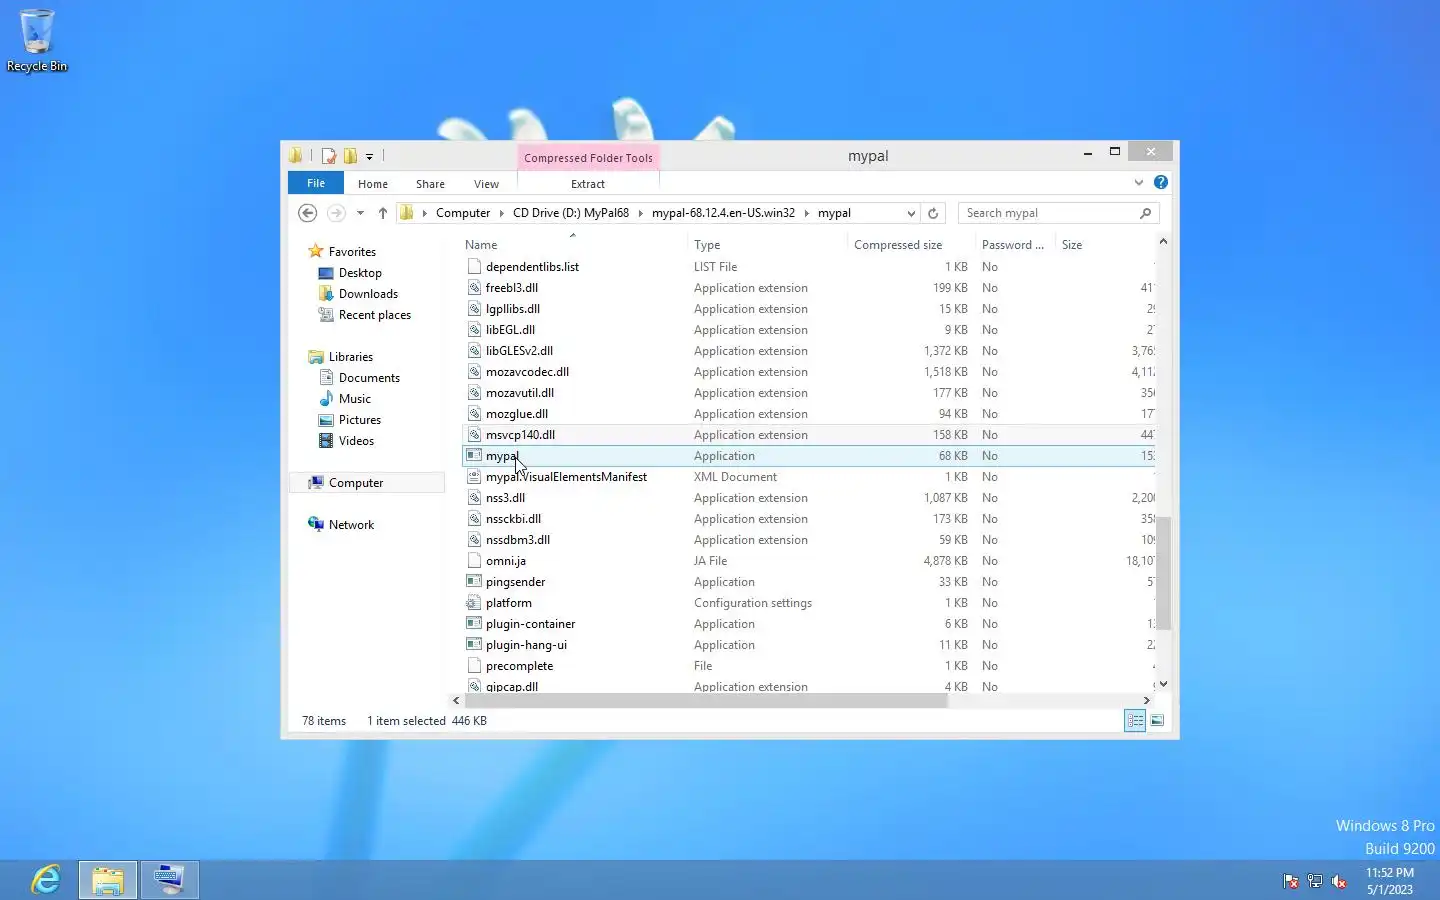The width and height of the screenshot is (1440, 900).
Task: Select the pingsender application icon
Action: tap(475, 582)
